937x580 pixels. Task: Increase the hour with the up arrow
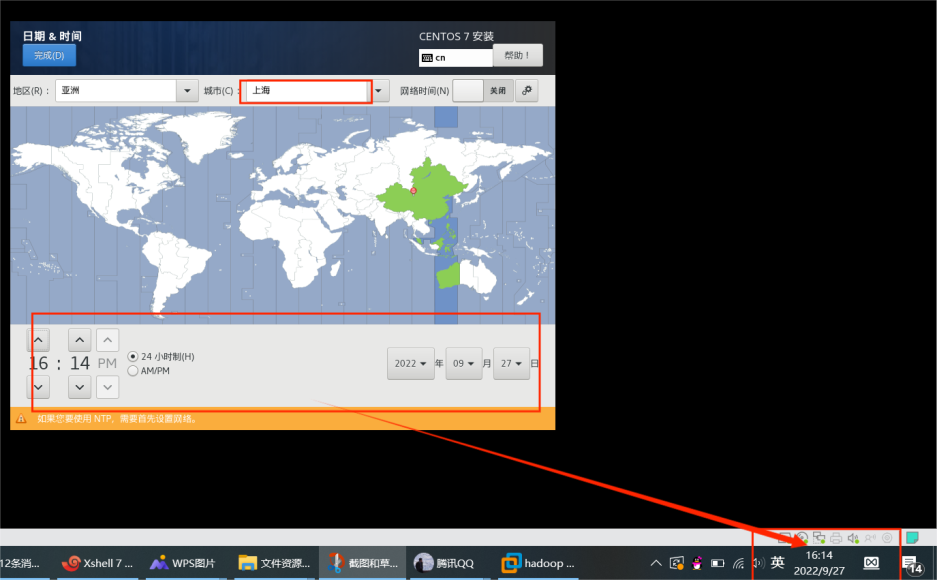click(x=38, y=340)
